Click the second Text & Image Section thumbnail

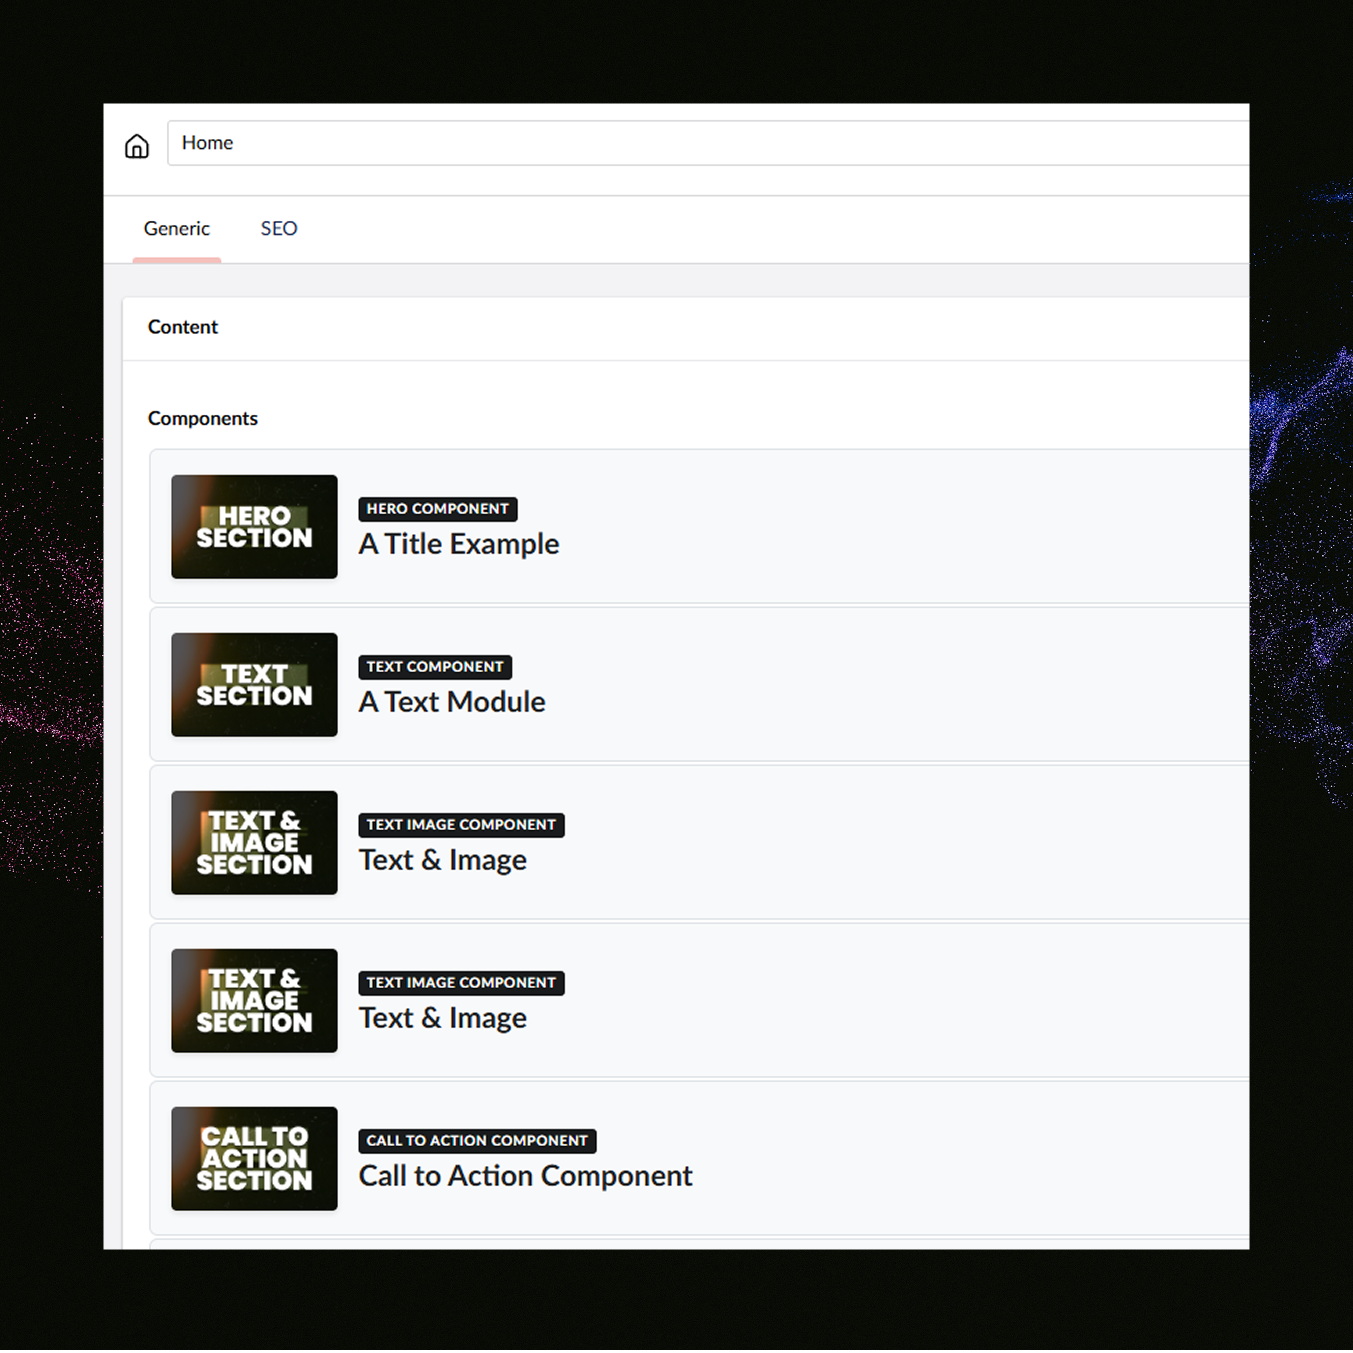[254, 1001]
